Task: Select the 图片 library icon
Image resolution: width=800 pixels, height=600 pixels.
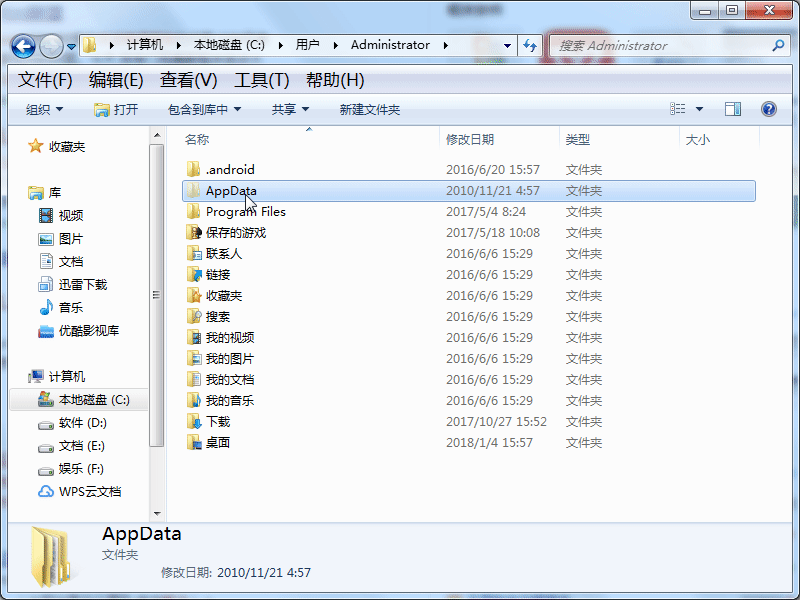Action: coord(46,239)
